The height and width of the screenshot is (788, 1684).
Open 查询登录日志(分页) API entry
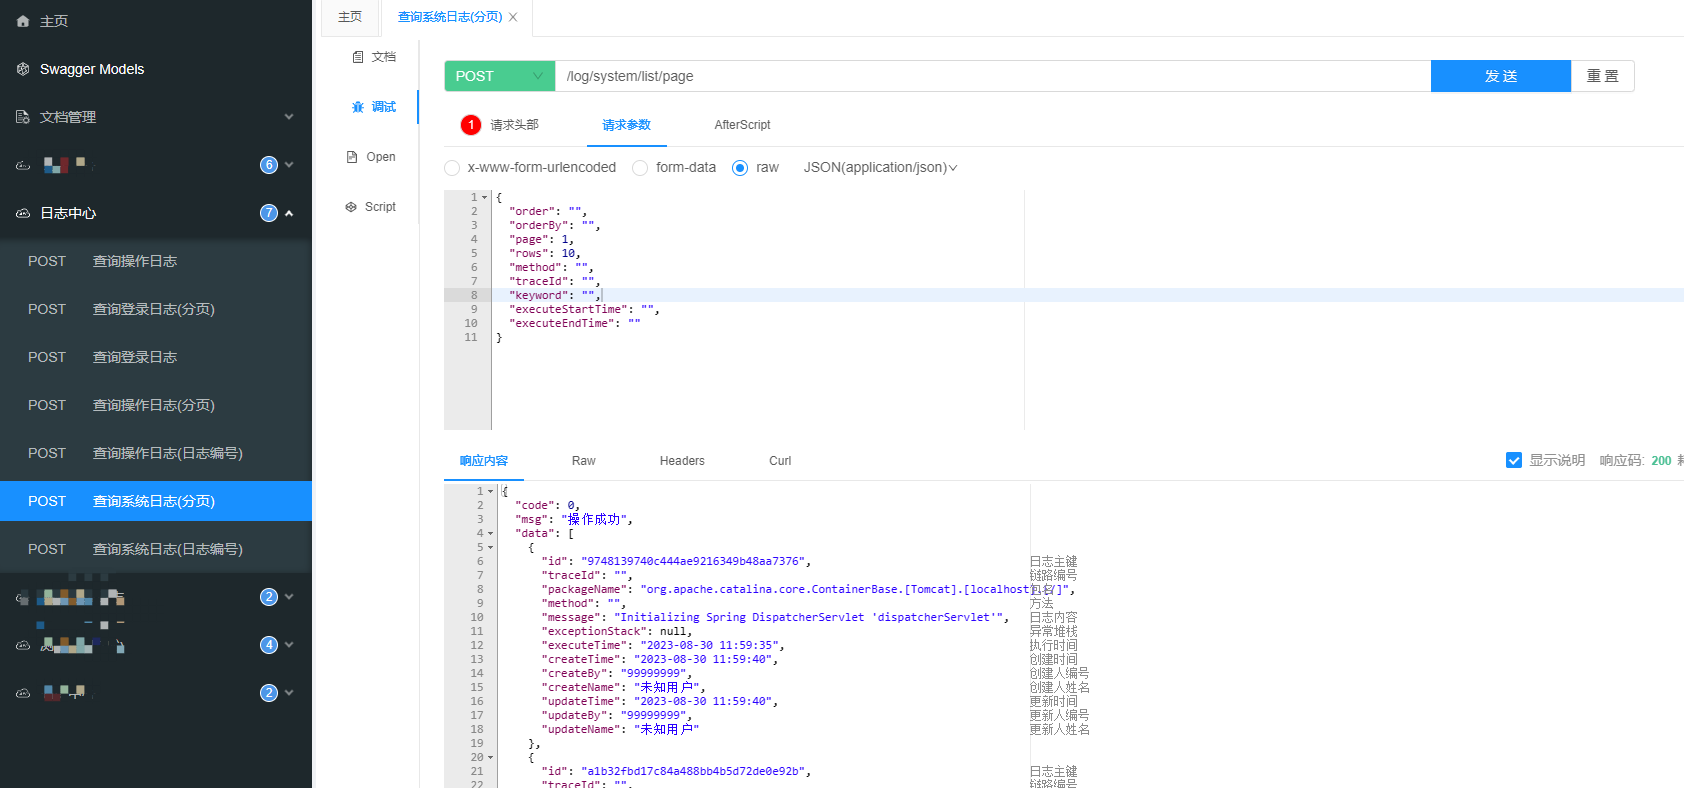[156, 309]
